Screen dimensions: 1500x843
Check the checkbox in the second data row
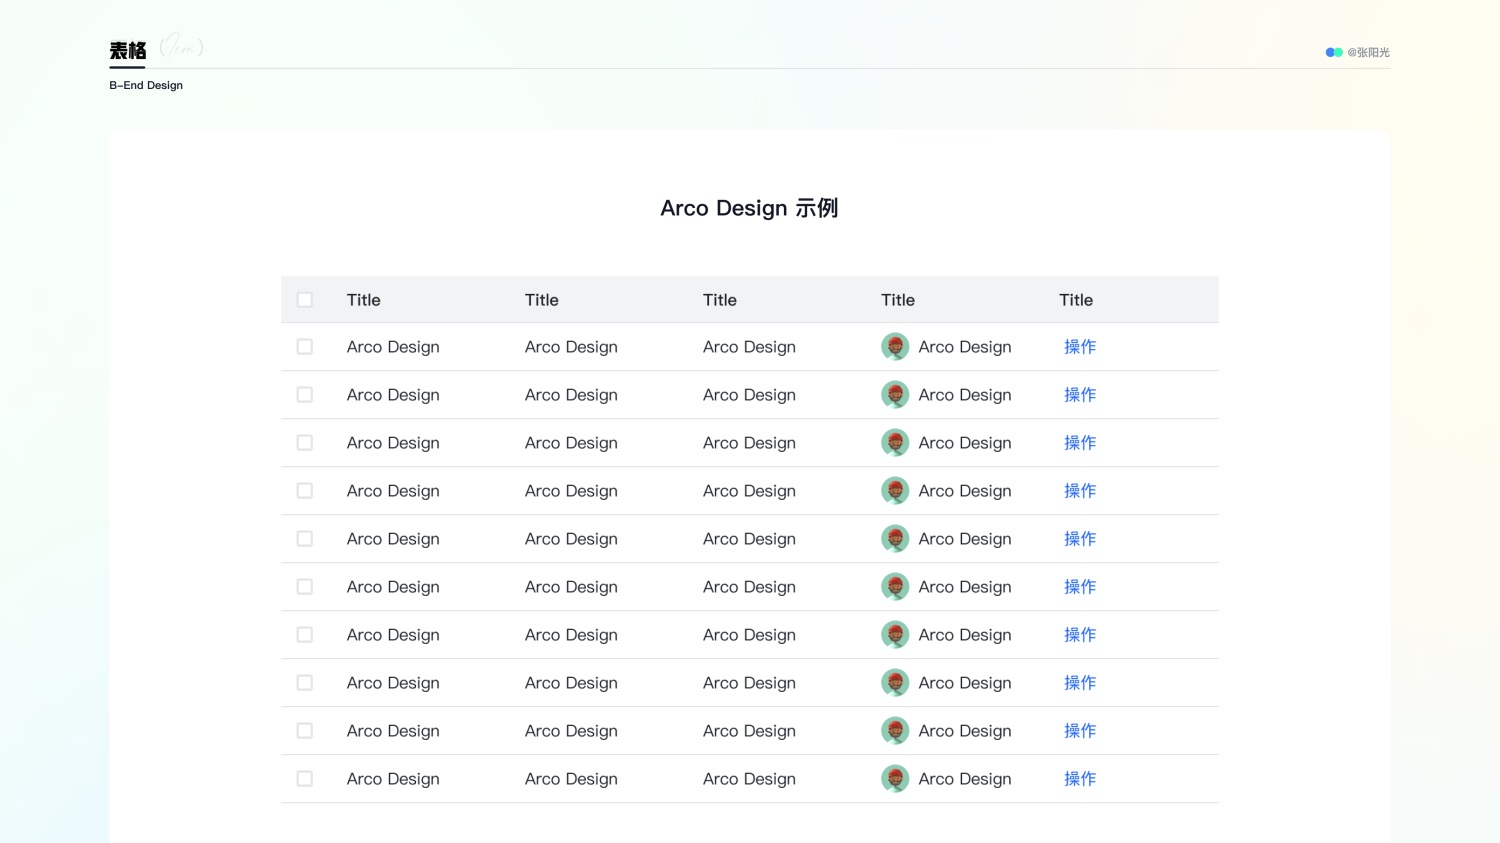pyautogui.click(x=305, y=395)
